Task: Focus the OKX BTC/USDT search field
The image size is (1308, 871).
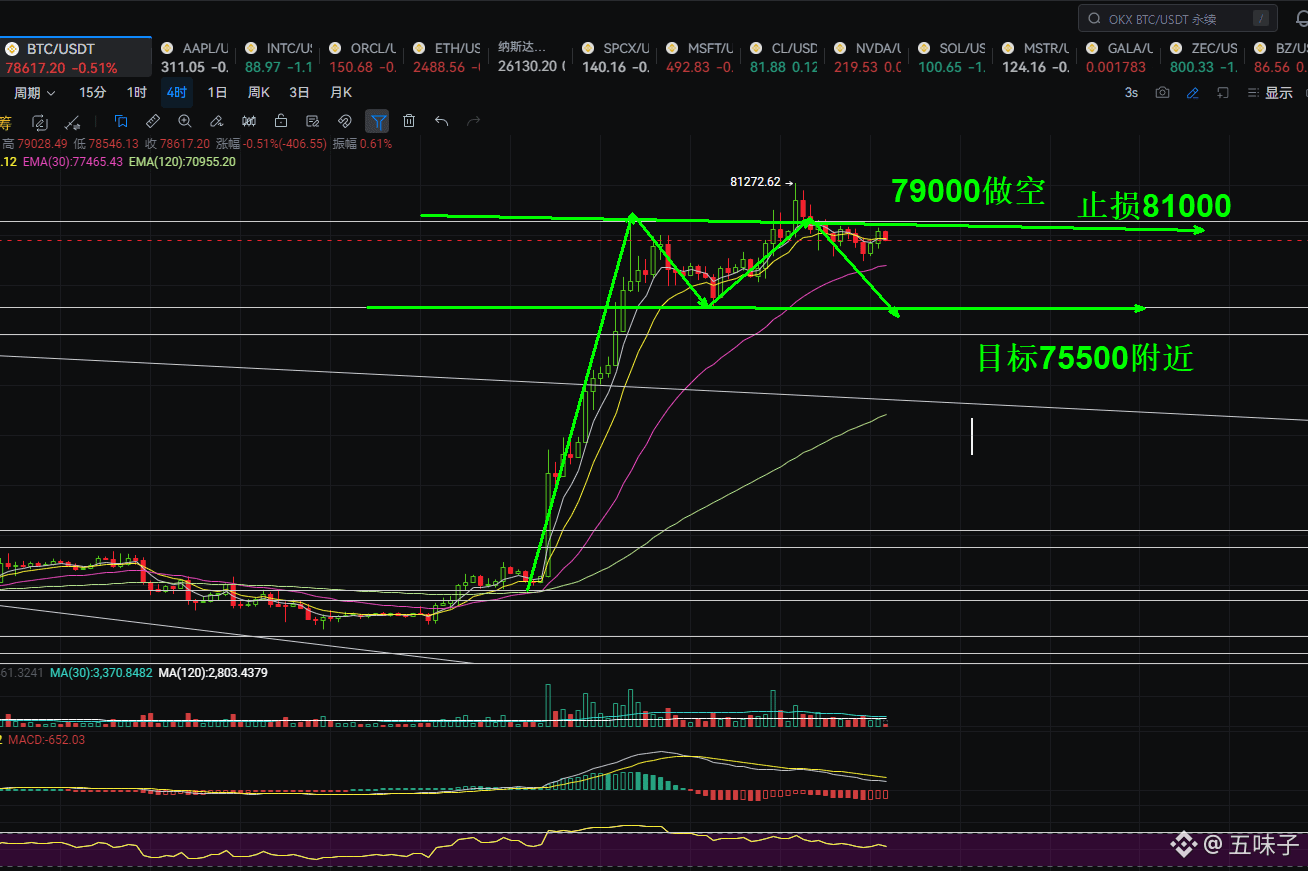Action: tap(1177, 18)
